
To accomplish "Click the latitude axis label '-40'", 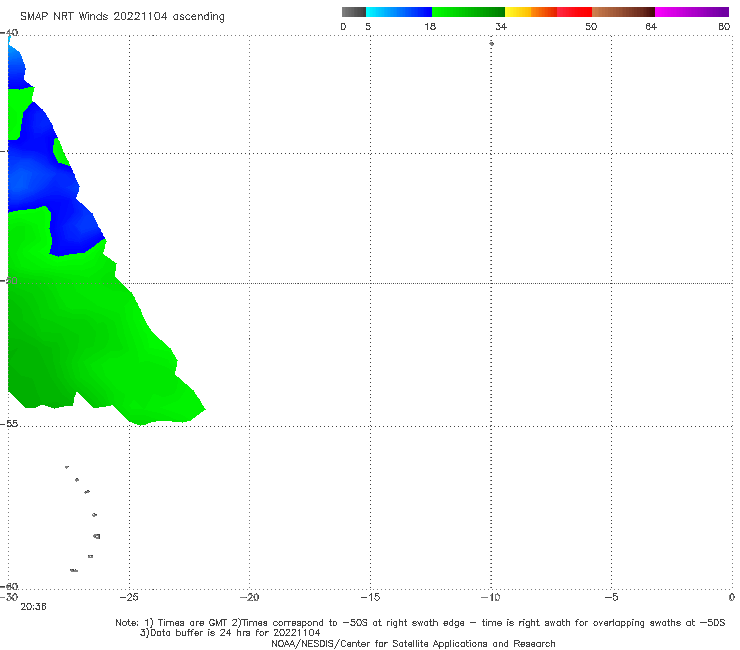I will [9, 33].
